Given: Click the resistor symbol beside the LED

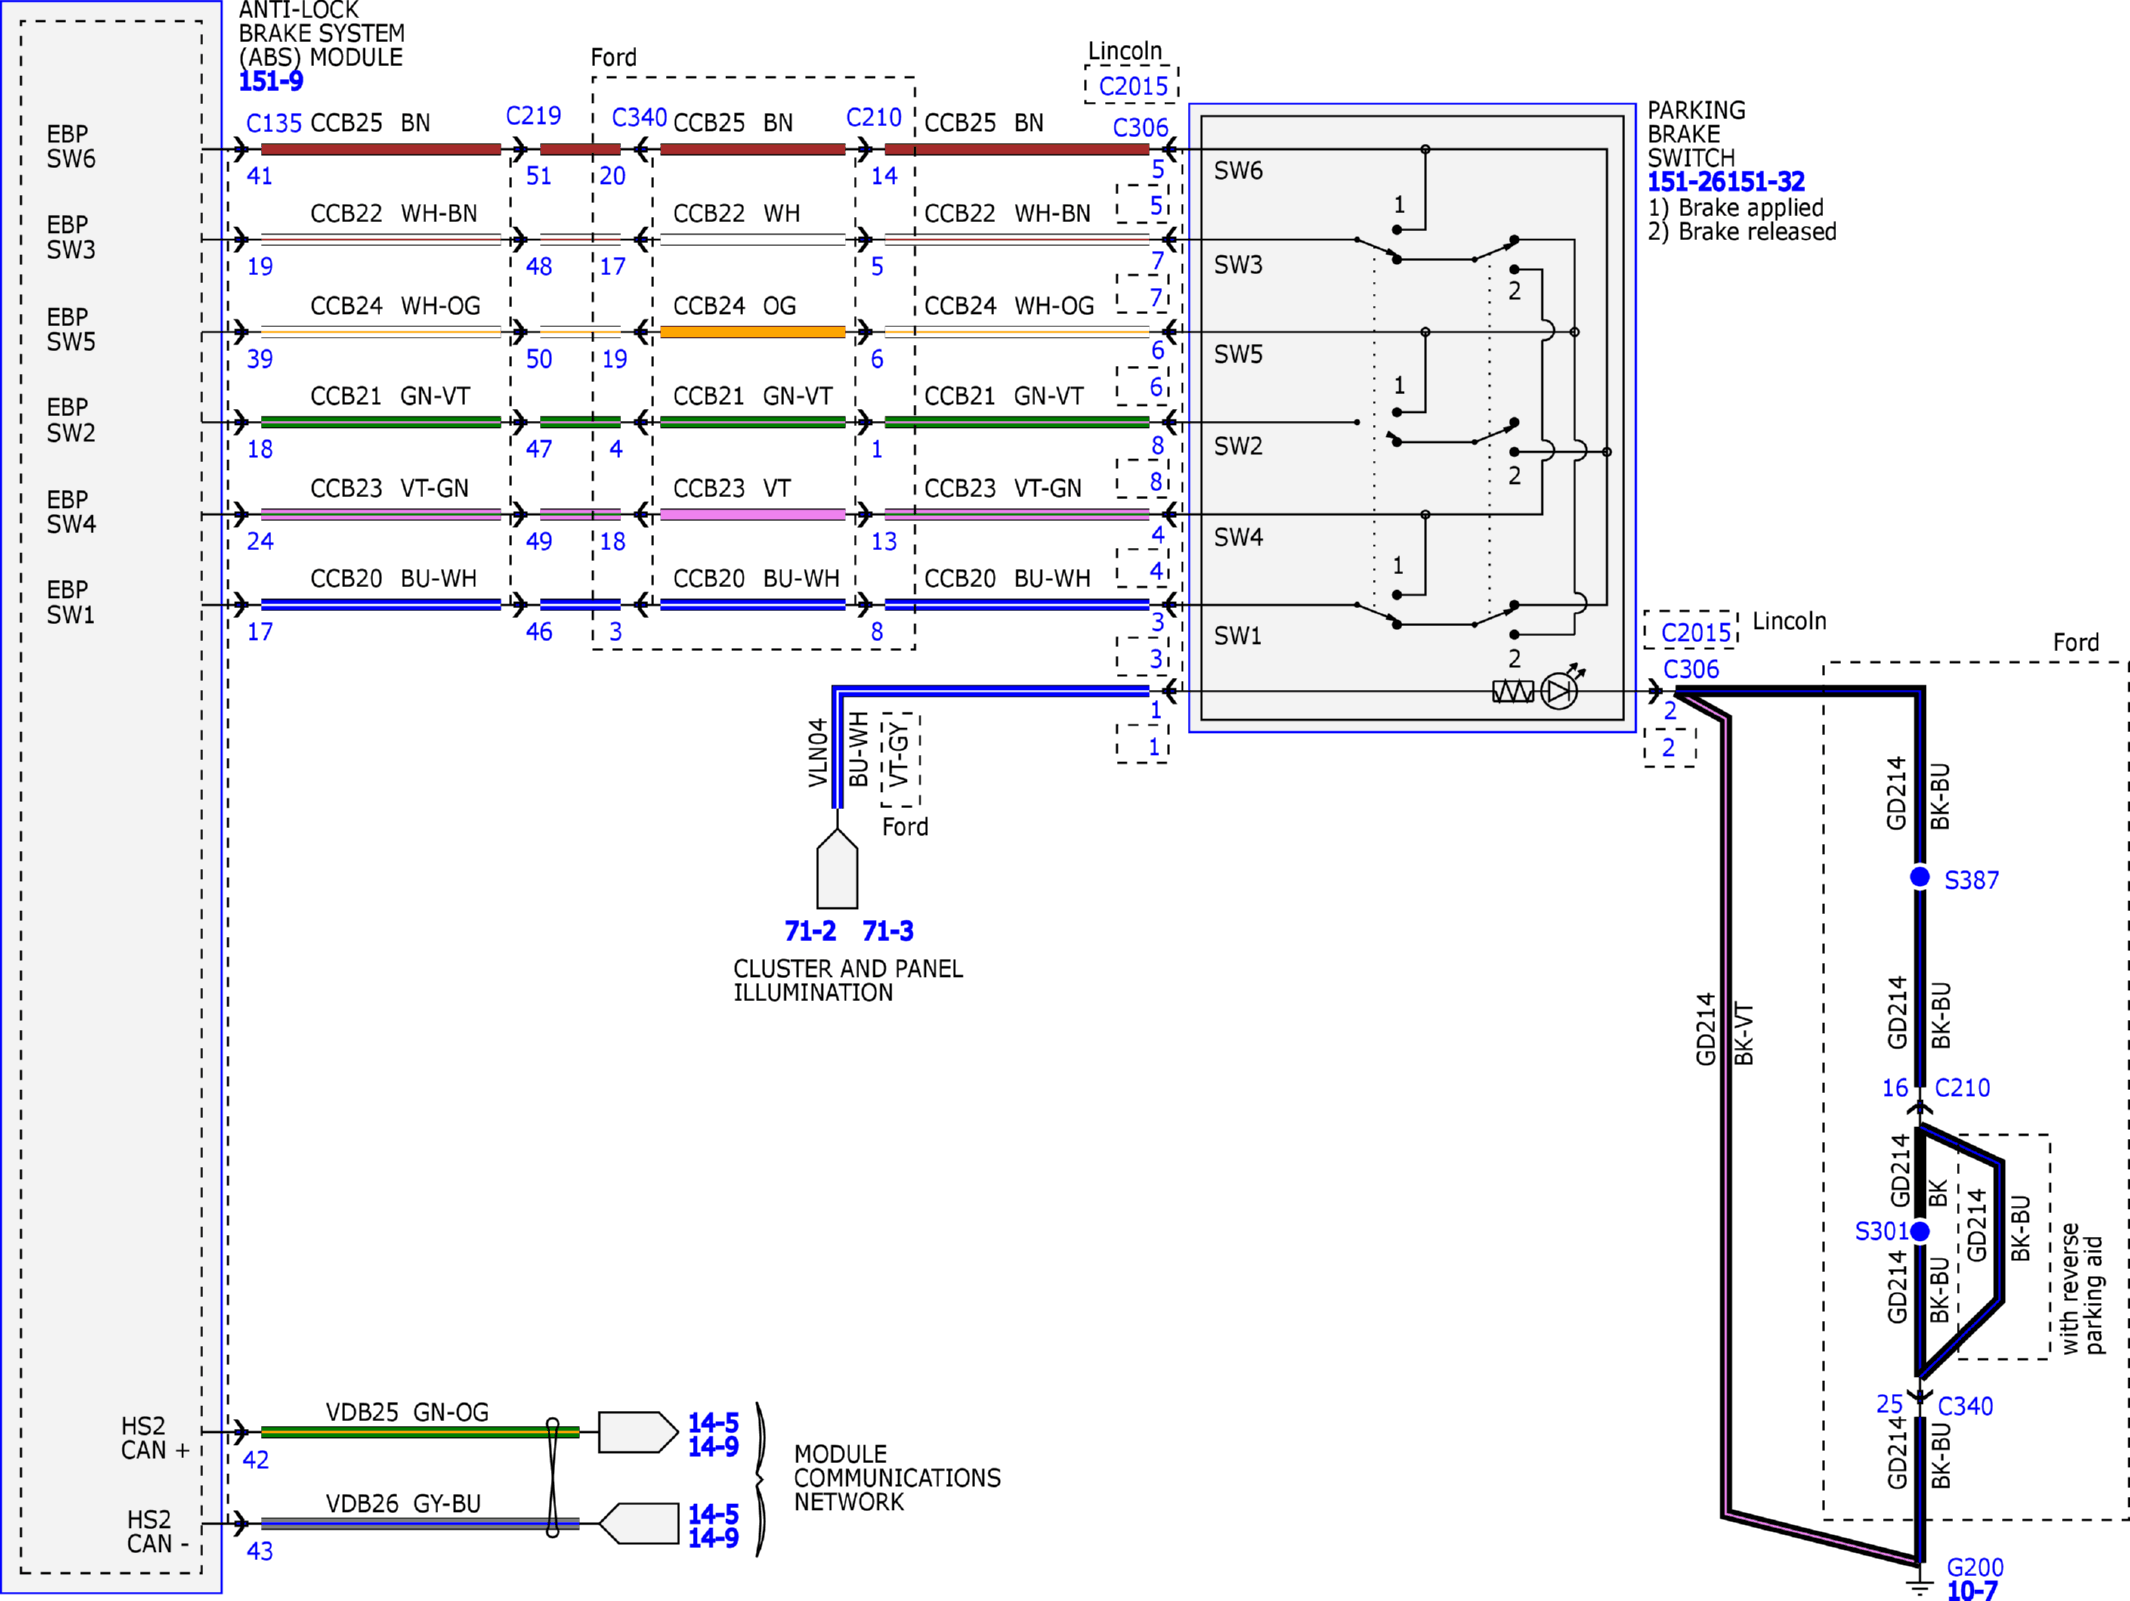Looking at the screenshot, I should (1513, 691).
